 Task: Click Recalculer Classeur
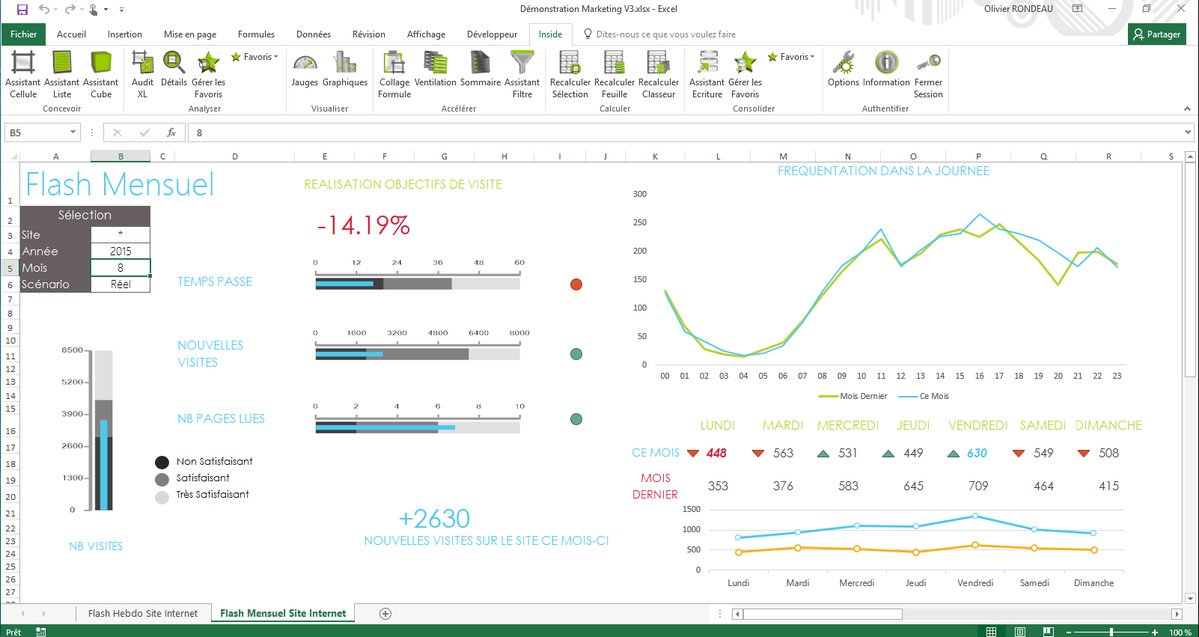pos(658,74)
